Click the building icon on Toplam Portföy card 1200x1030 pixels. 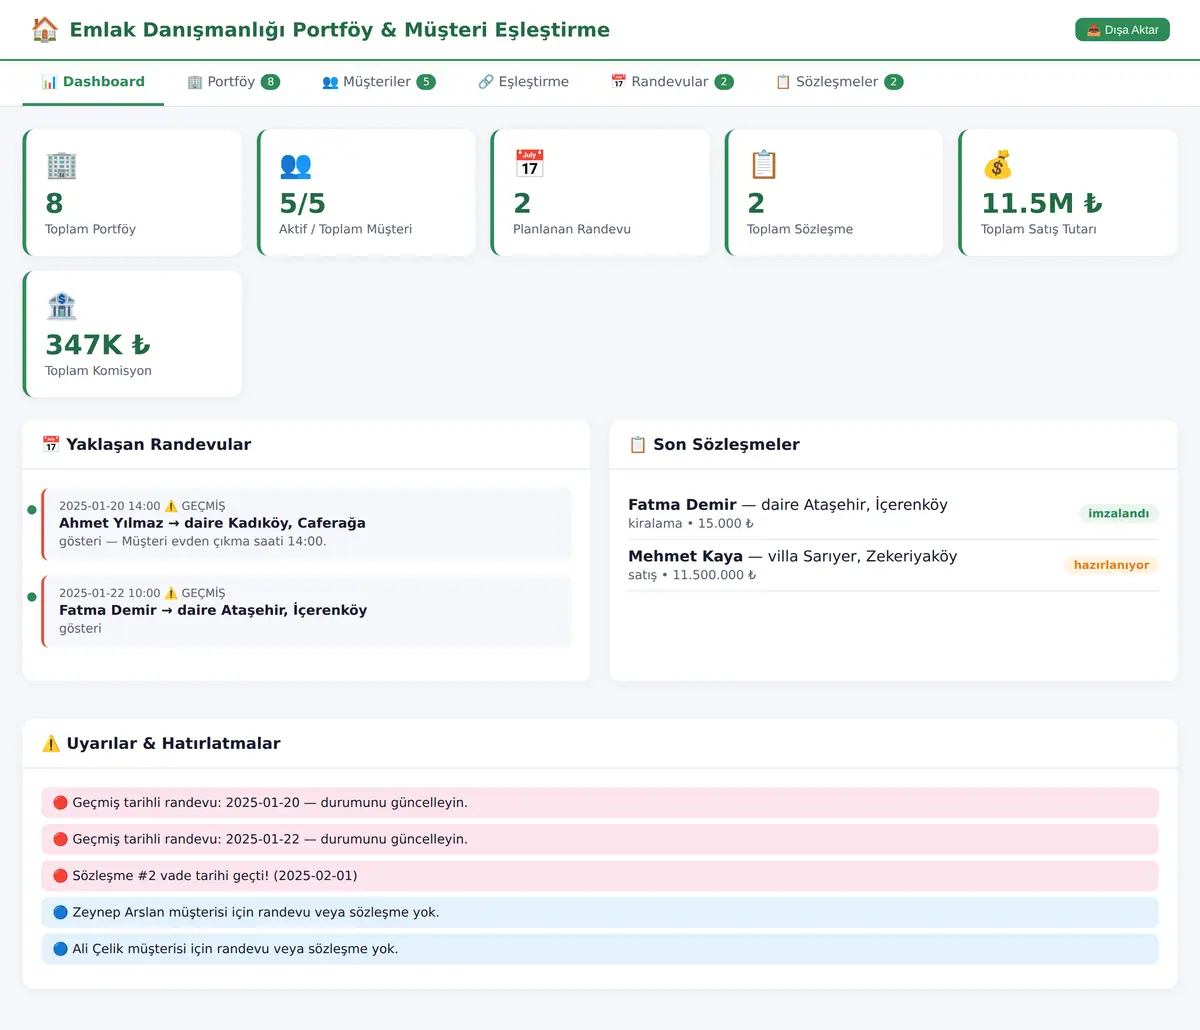(x=61, y=165)
